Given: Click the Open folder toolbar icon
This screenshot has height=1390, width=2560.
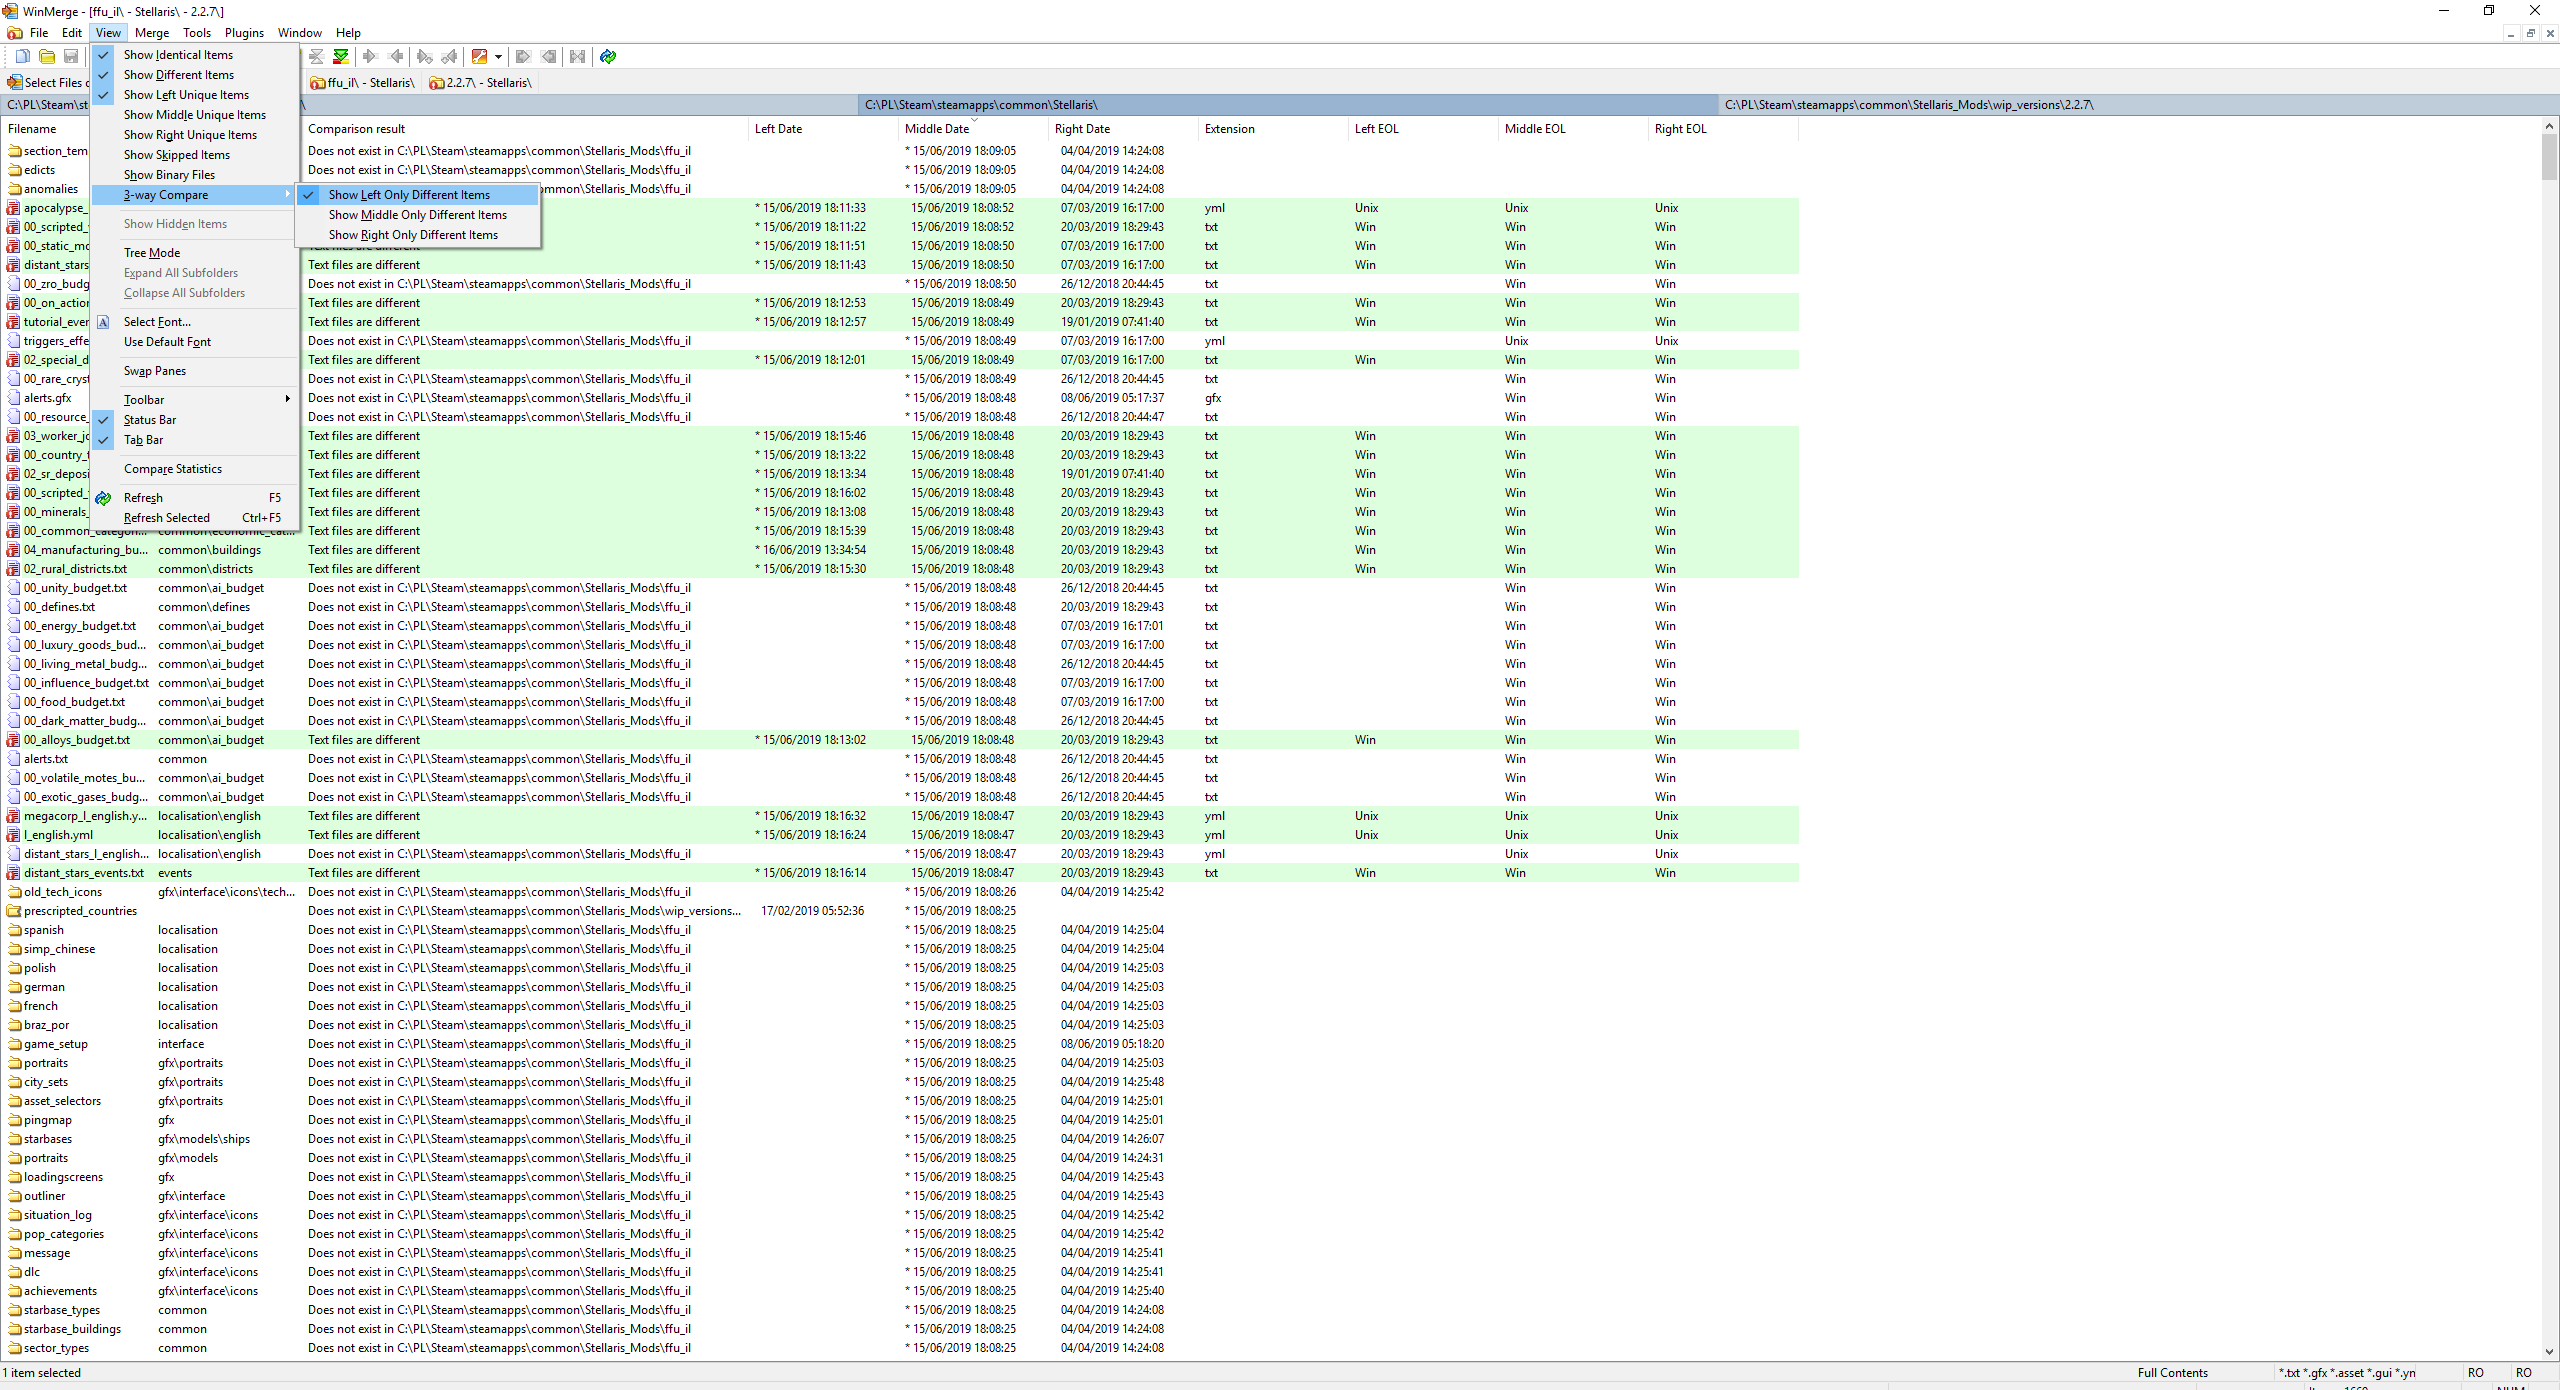Looking at the screenshot, I should pyautogui.click(x=47, y=56).
